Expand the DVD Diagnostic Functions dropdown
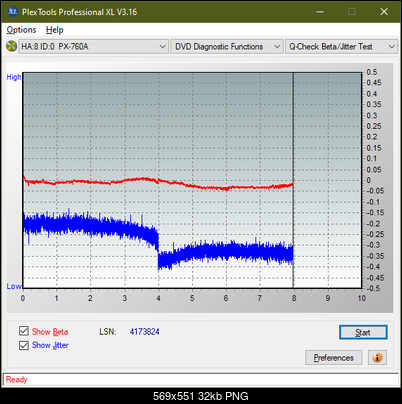This screenshot has height=404, width=402. pos(227,47)
